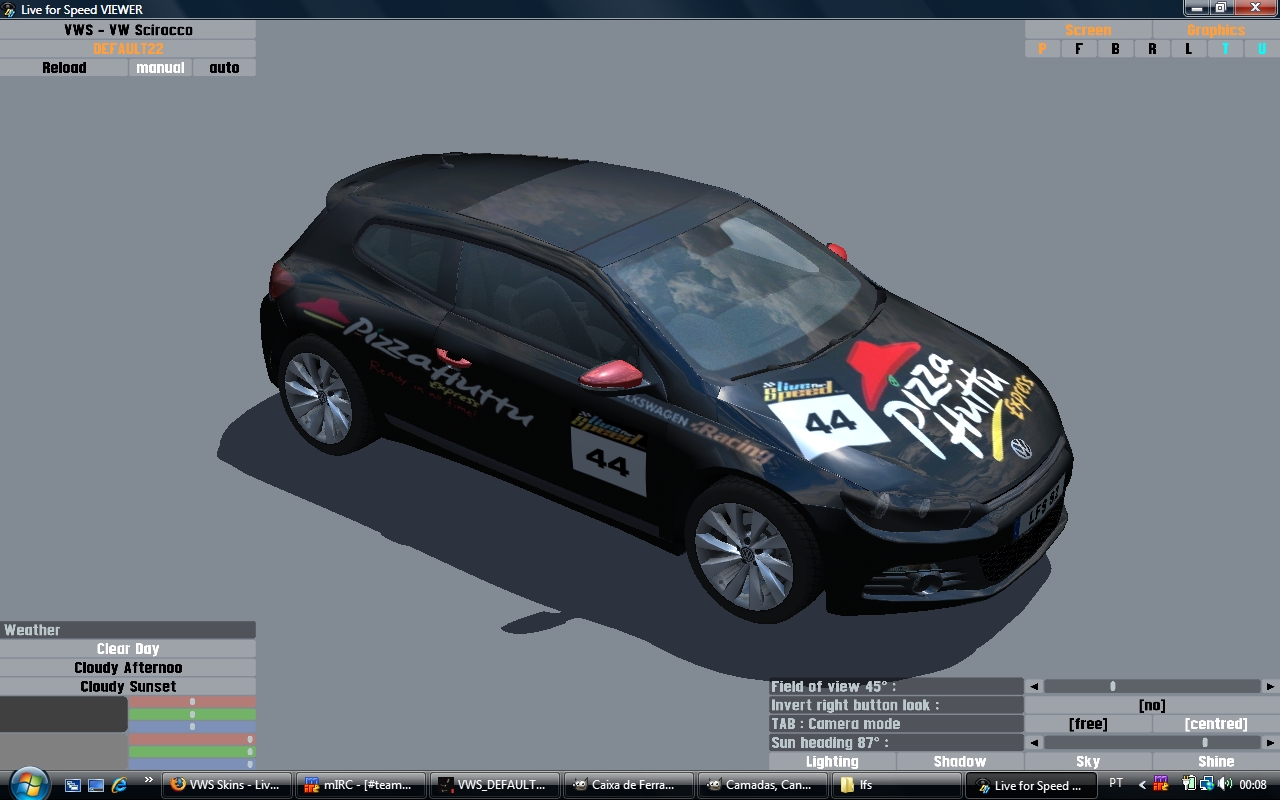Switch to VWS Skins Firefox taskbar window
The height and width of the screenshot is (800, 1280).
click(x=228, y=786)
